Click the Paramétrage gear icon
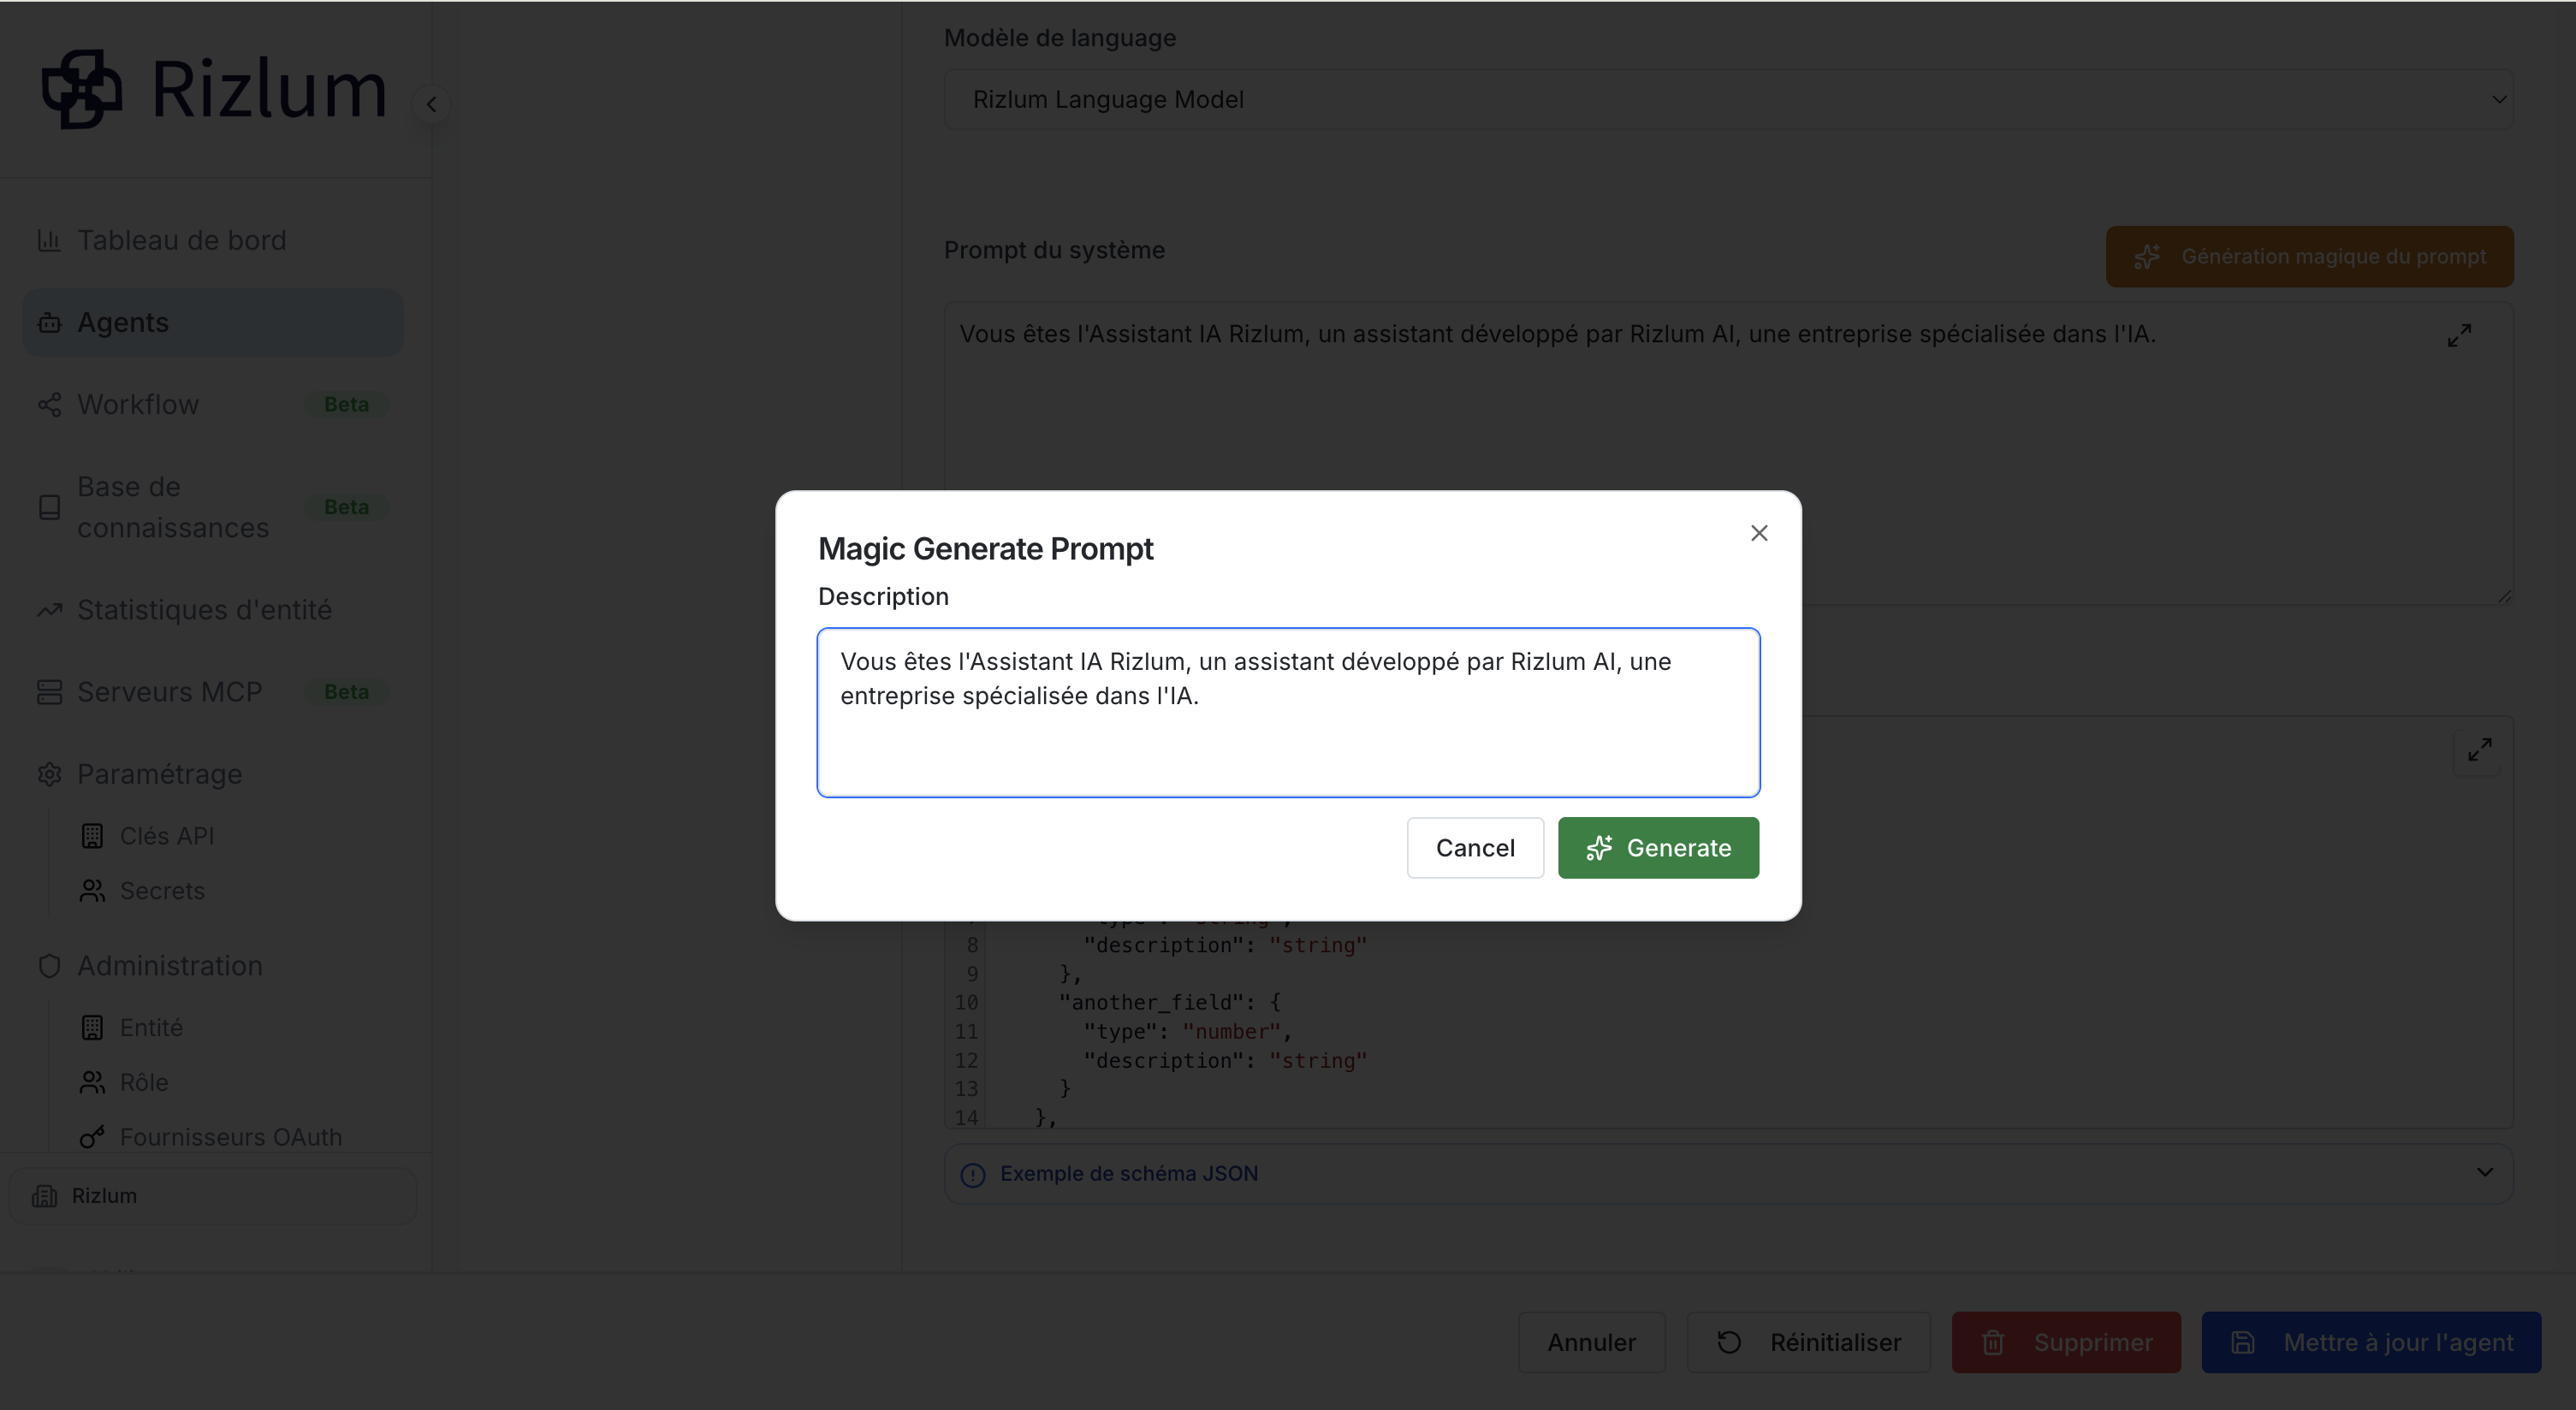 pyautogui.click(x=49, y=774)
